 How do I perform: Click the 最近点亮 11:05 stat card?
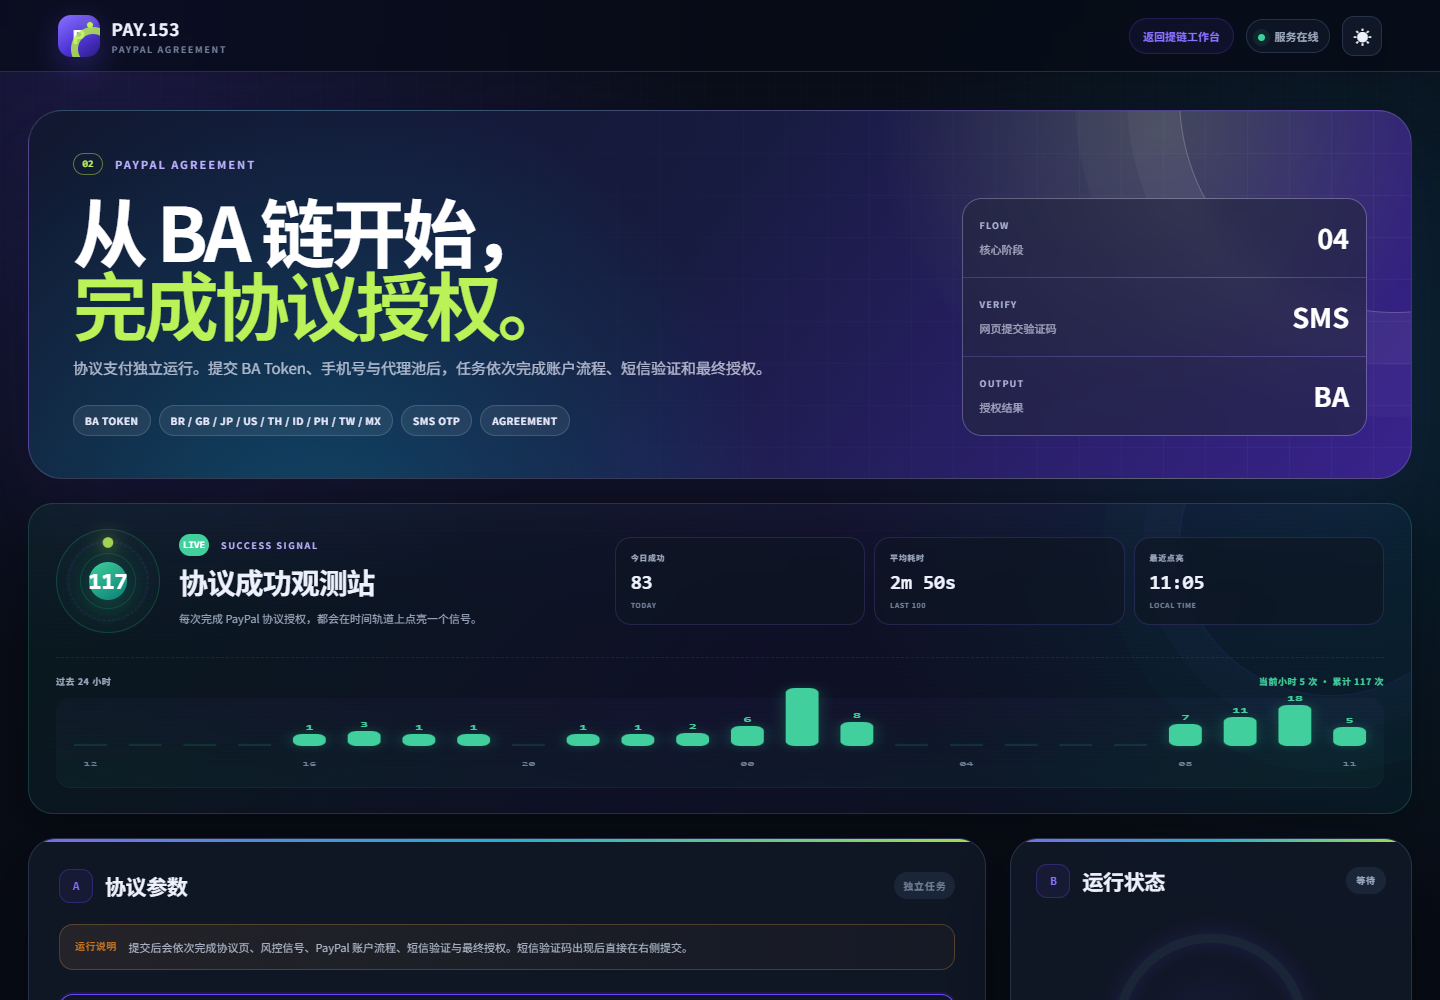pos(1259,581)
